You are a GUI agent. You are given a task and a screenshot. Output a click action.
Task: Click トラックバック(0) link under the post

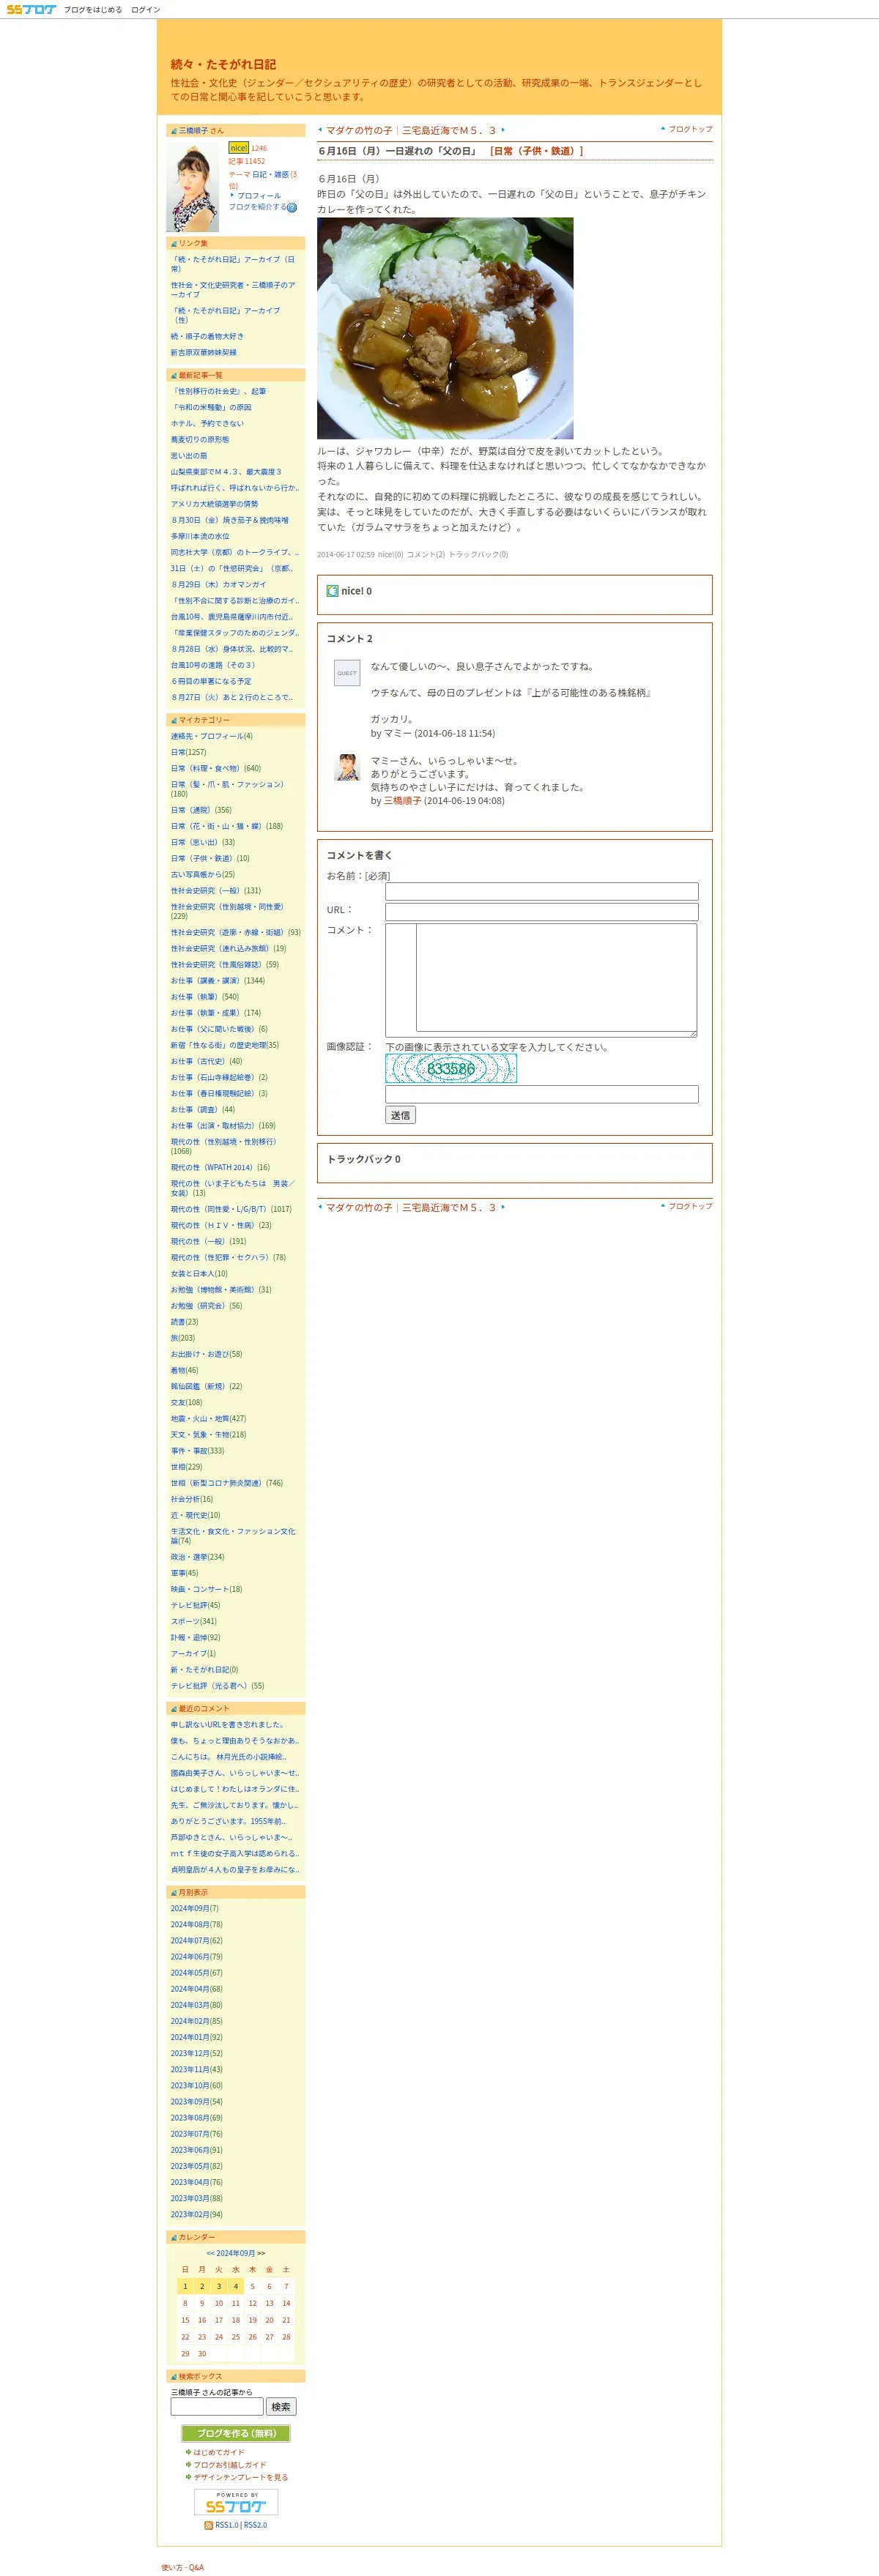pyautogui.click(x=478, y=555)
